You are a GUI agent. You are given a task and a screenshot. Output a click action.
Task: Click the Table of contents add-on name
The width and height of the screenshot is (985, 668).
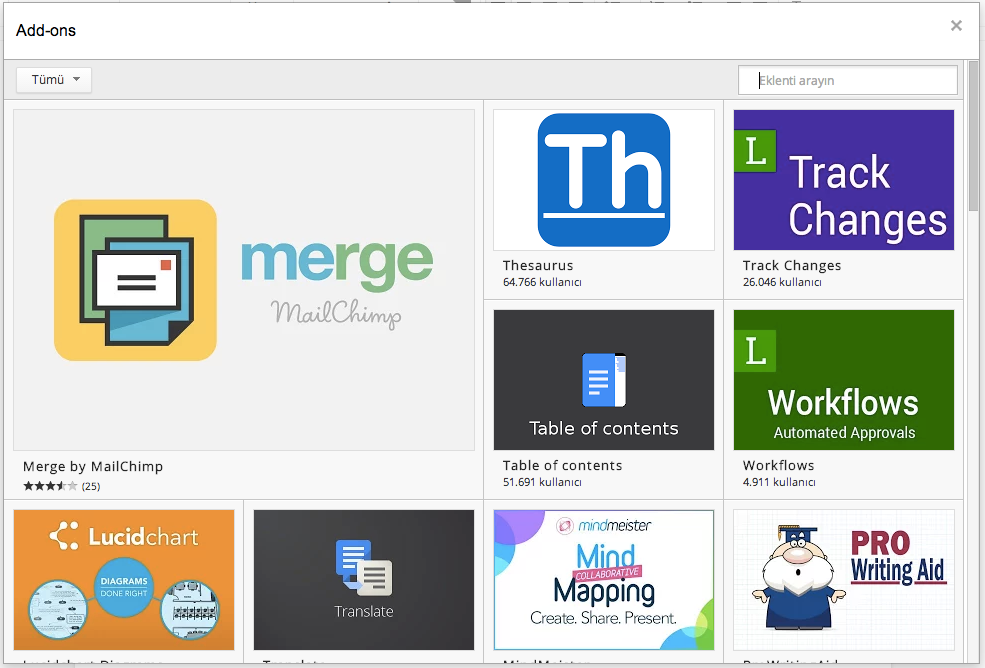coord(562,465)
